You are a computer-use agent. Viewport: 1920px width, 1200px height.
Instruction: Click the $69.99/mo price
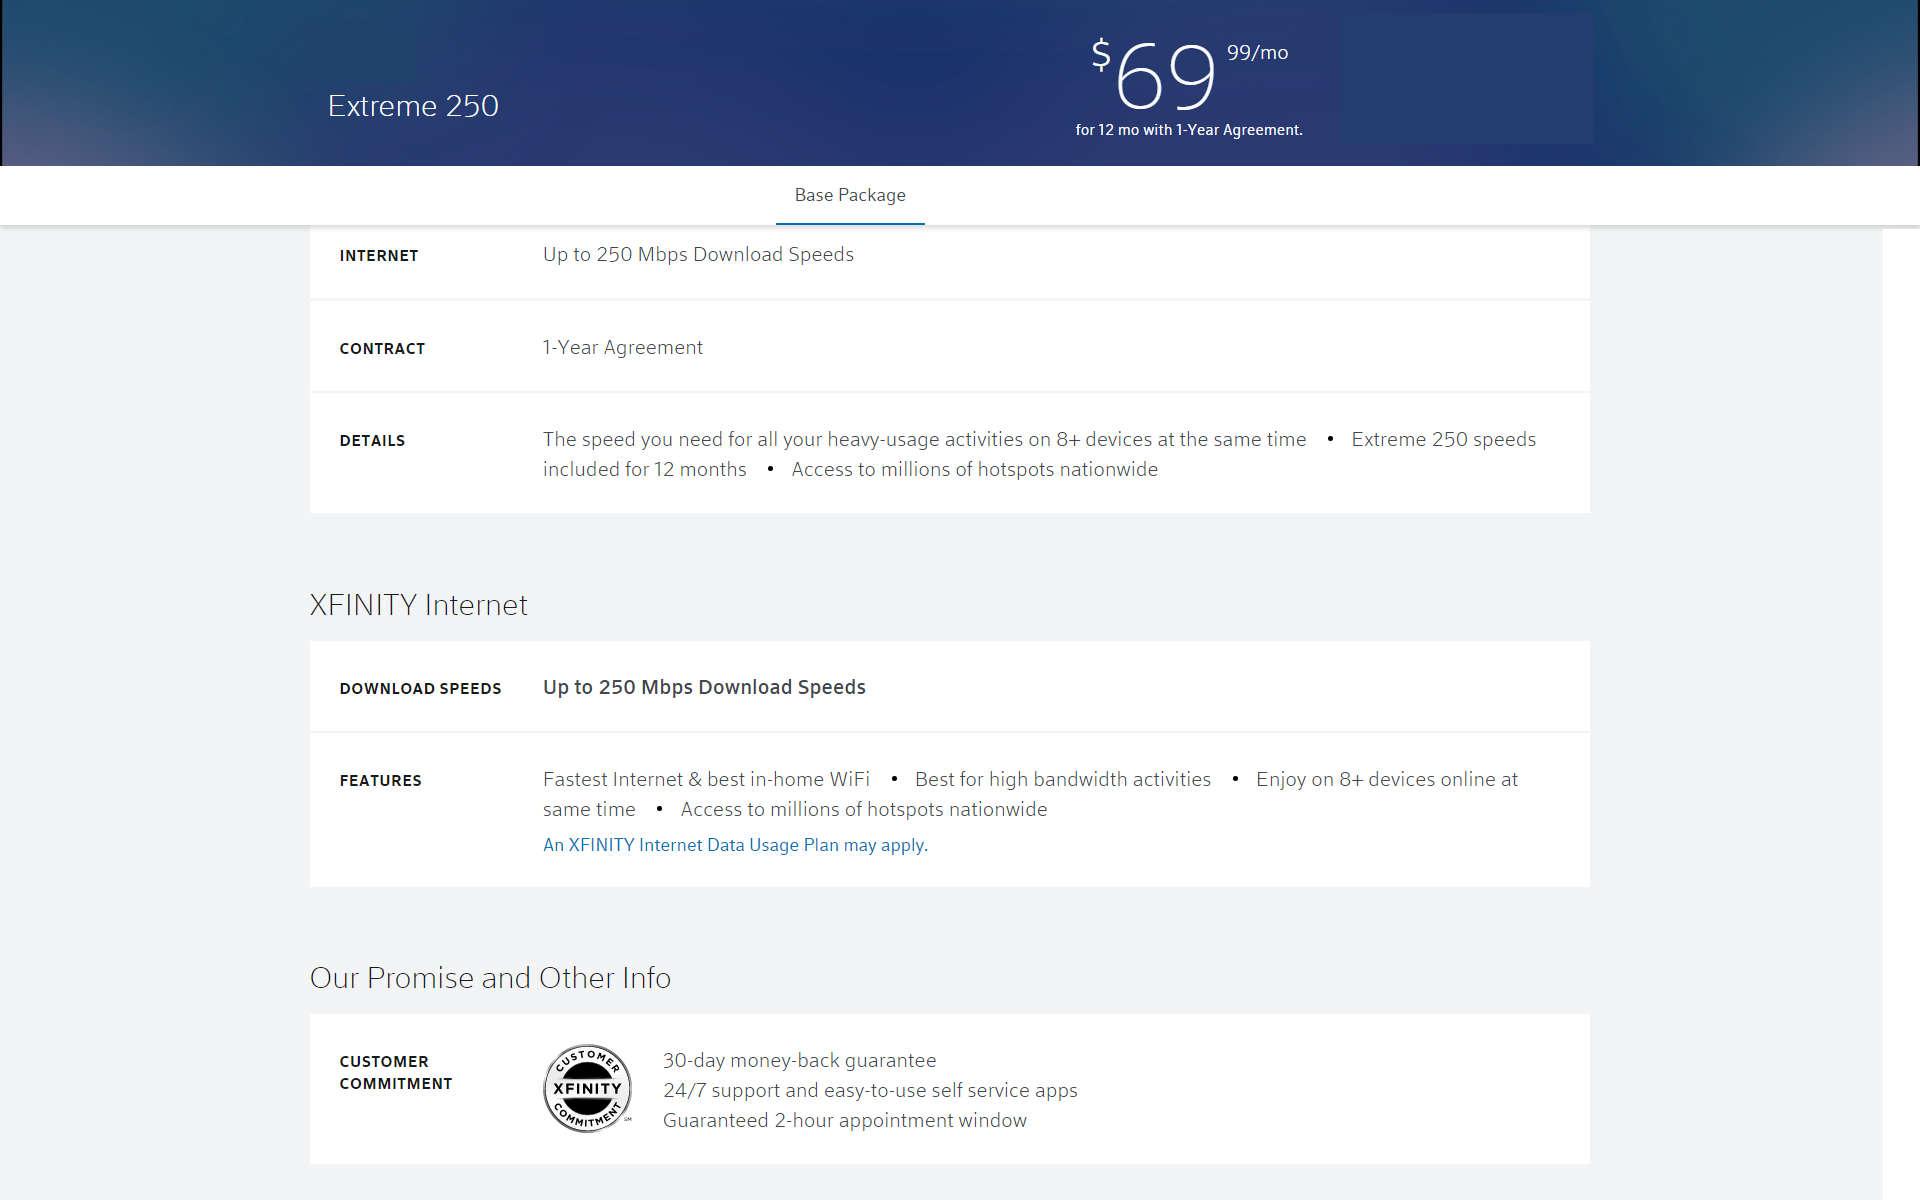[x=1189, y=74]
